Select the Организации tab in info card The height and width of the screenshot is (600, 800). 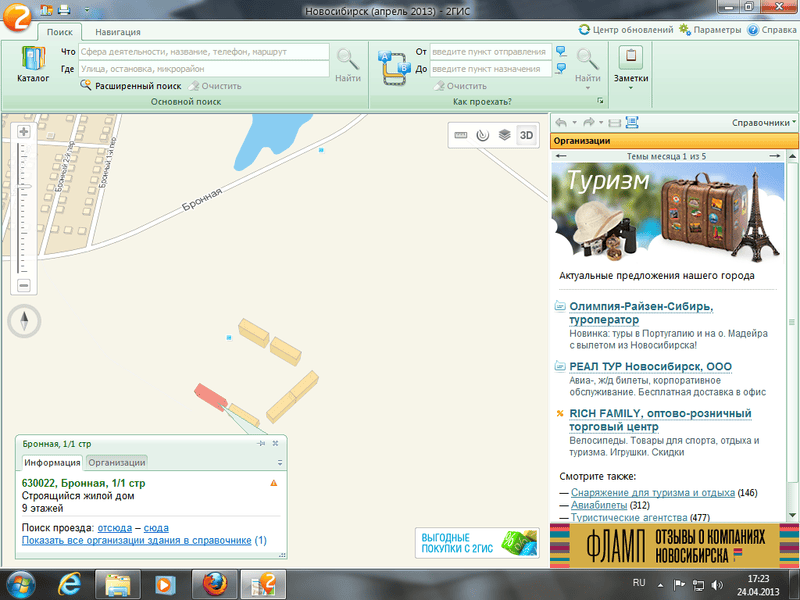point(117,462)
